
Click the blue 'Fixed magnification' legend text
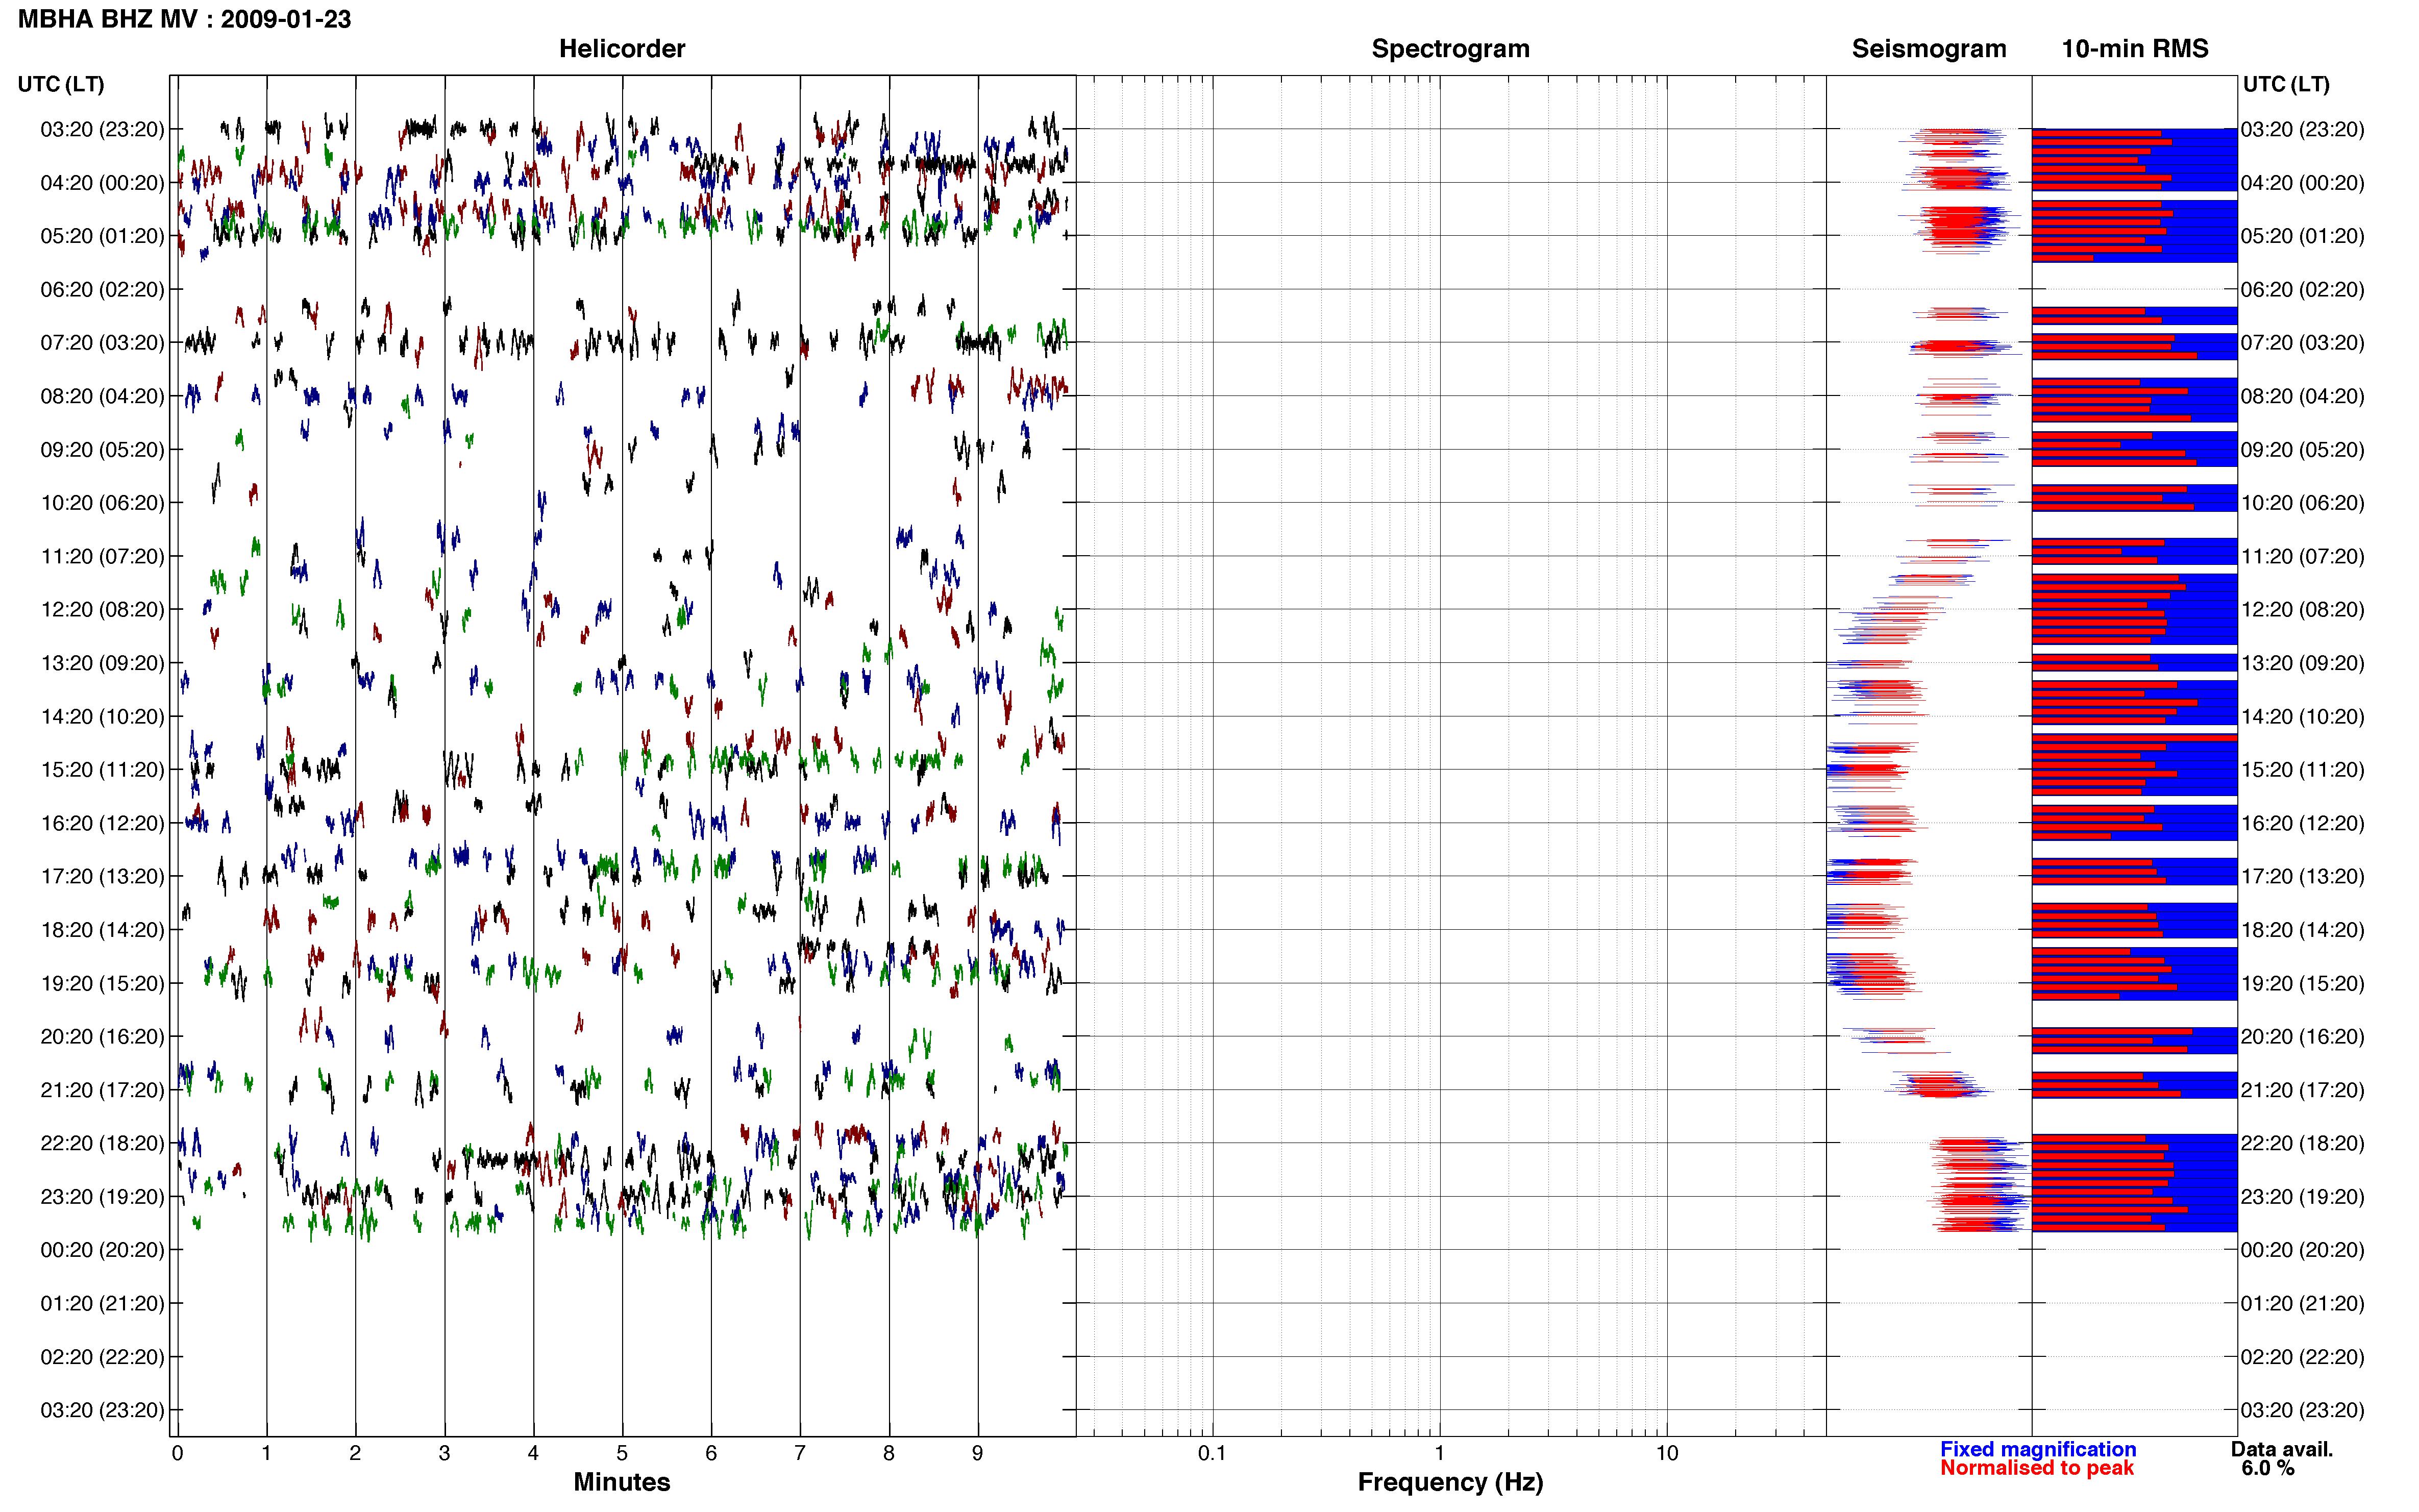tap(2038, 1449)
